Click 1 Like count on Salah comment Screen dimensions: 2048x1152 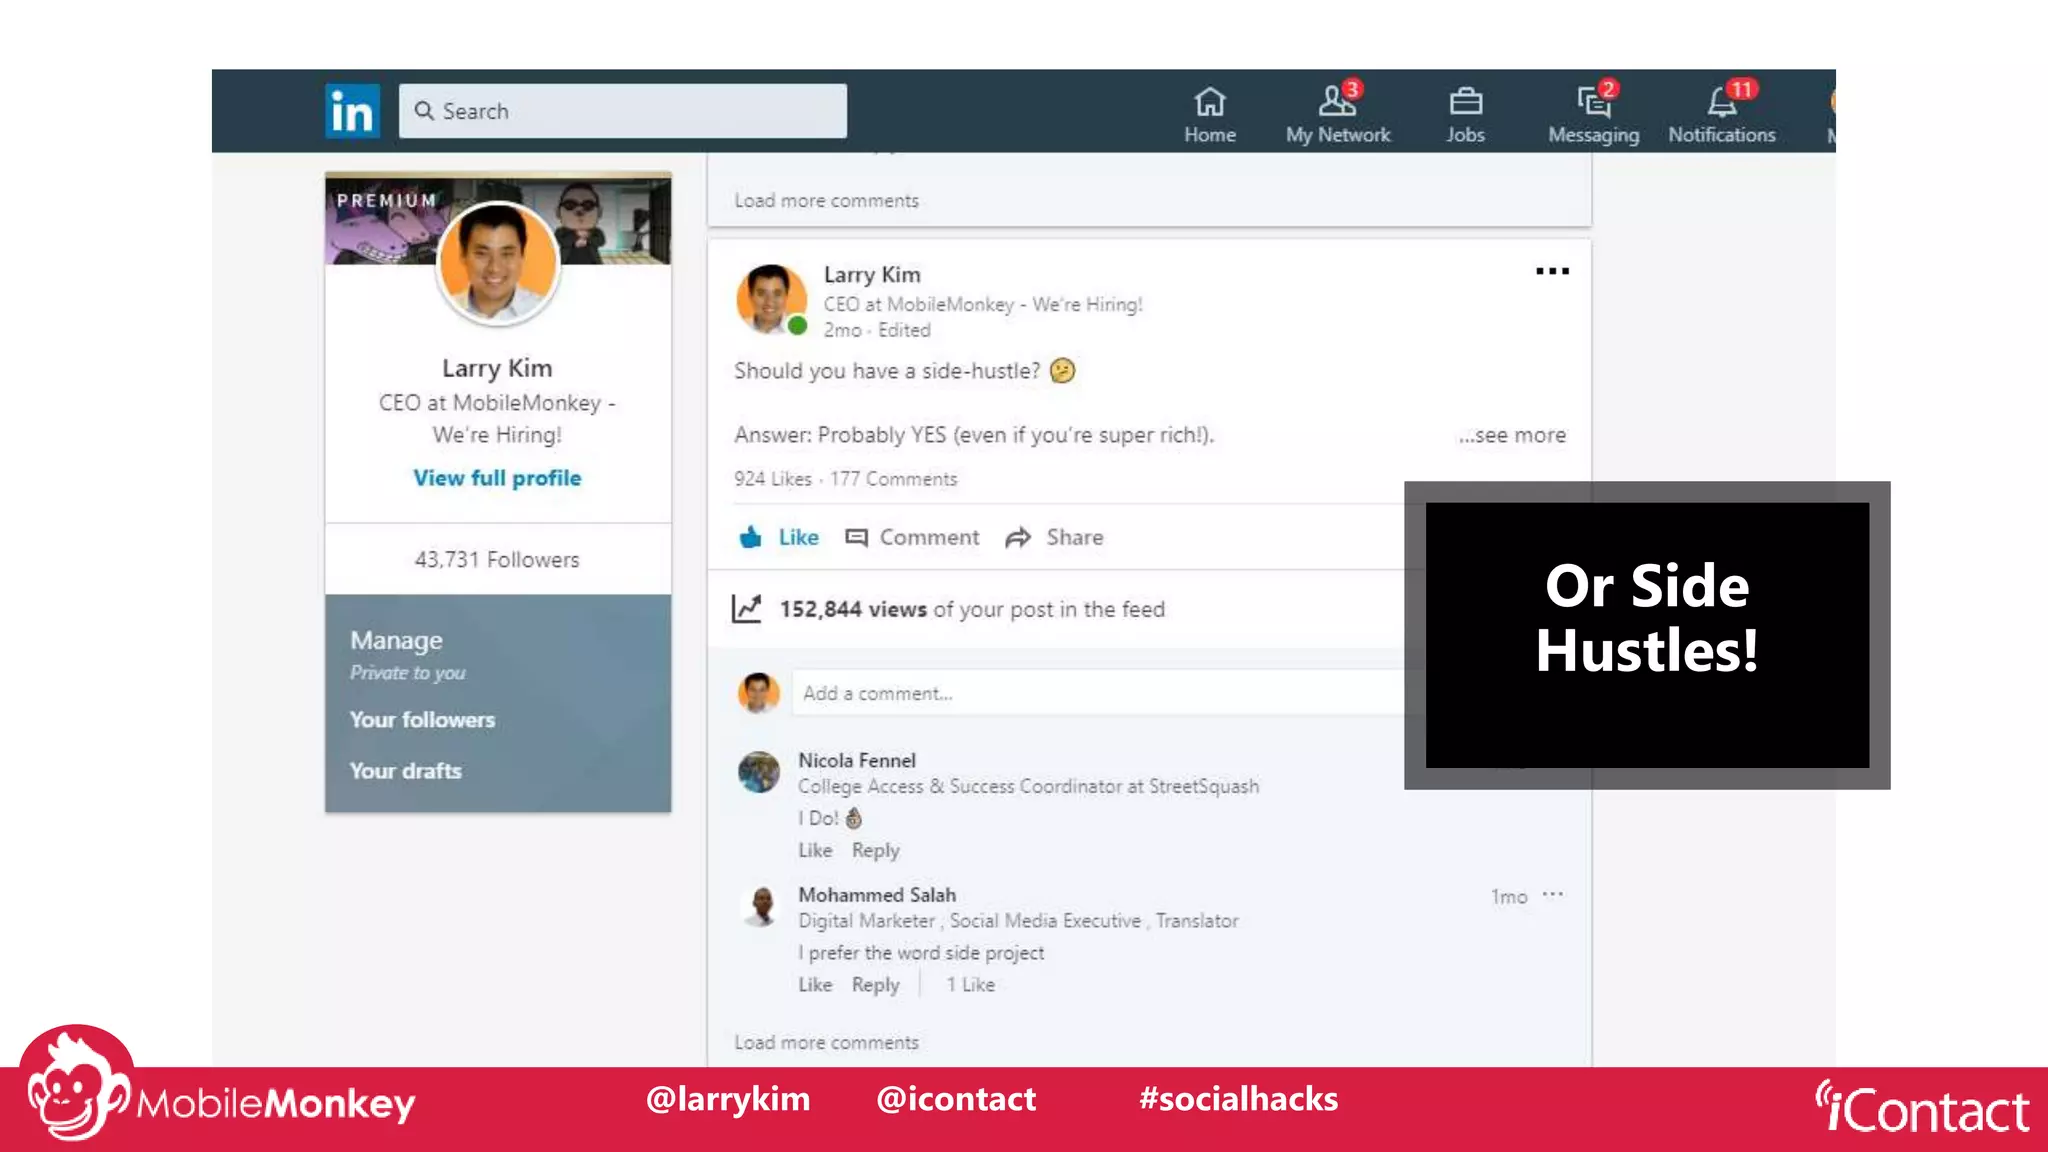pos(970,984)
